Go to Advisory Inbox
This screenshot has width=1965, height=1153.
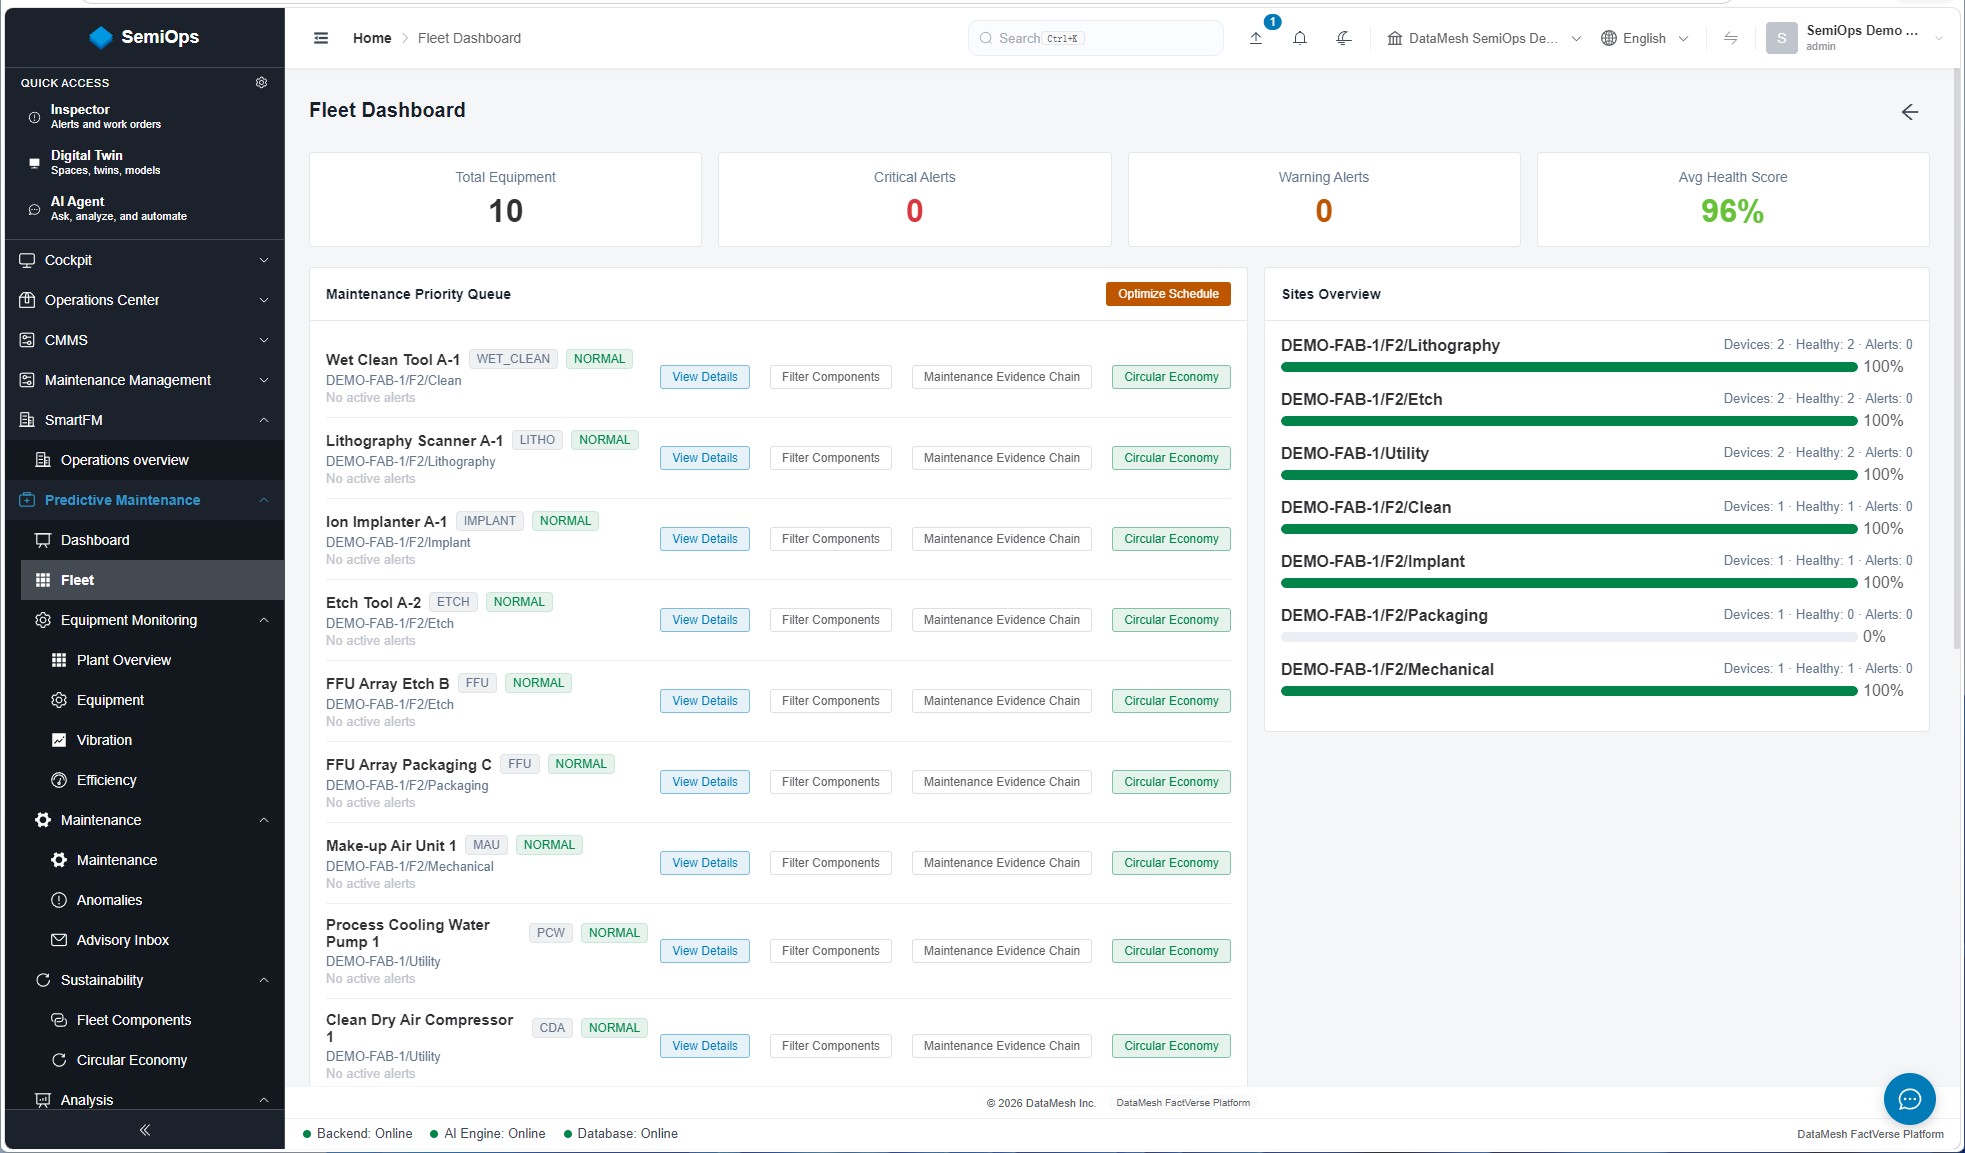pos(161,940)
